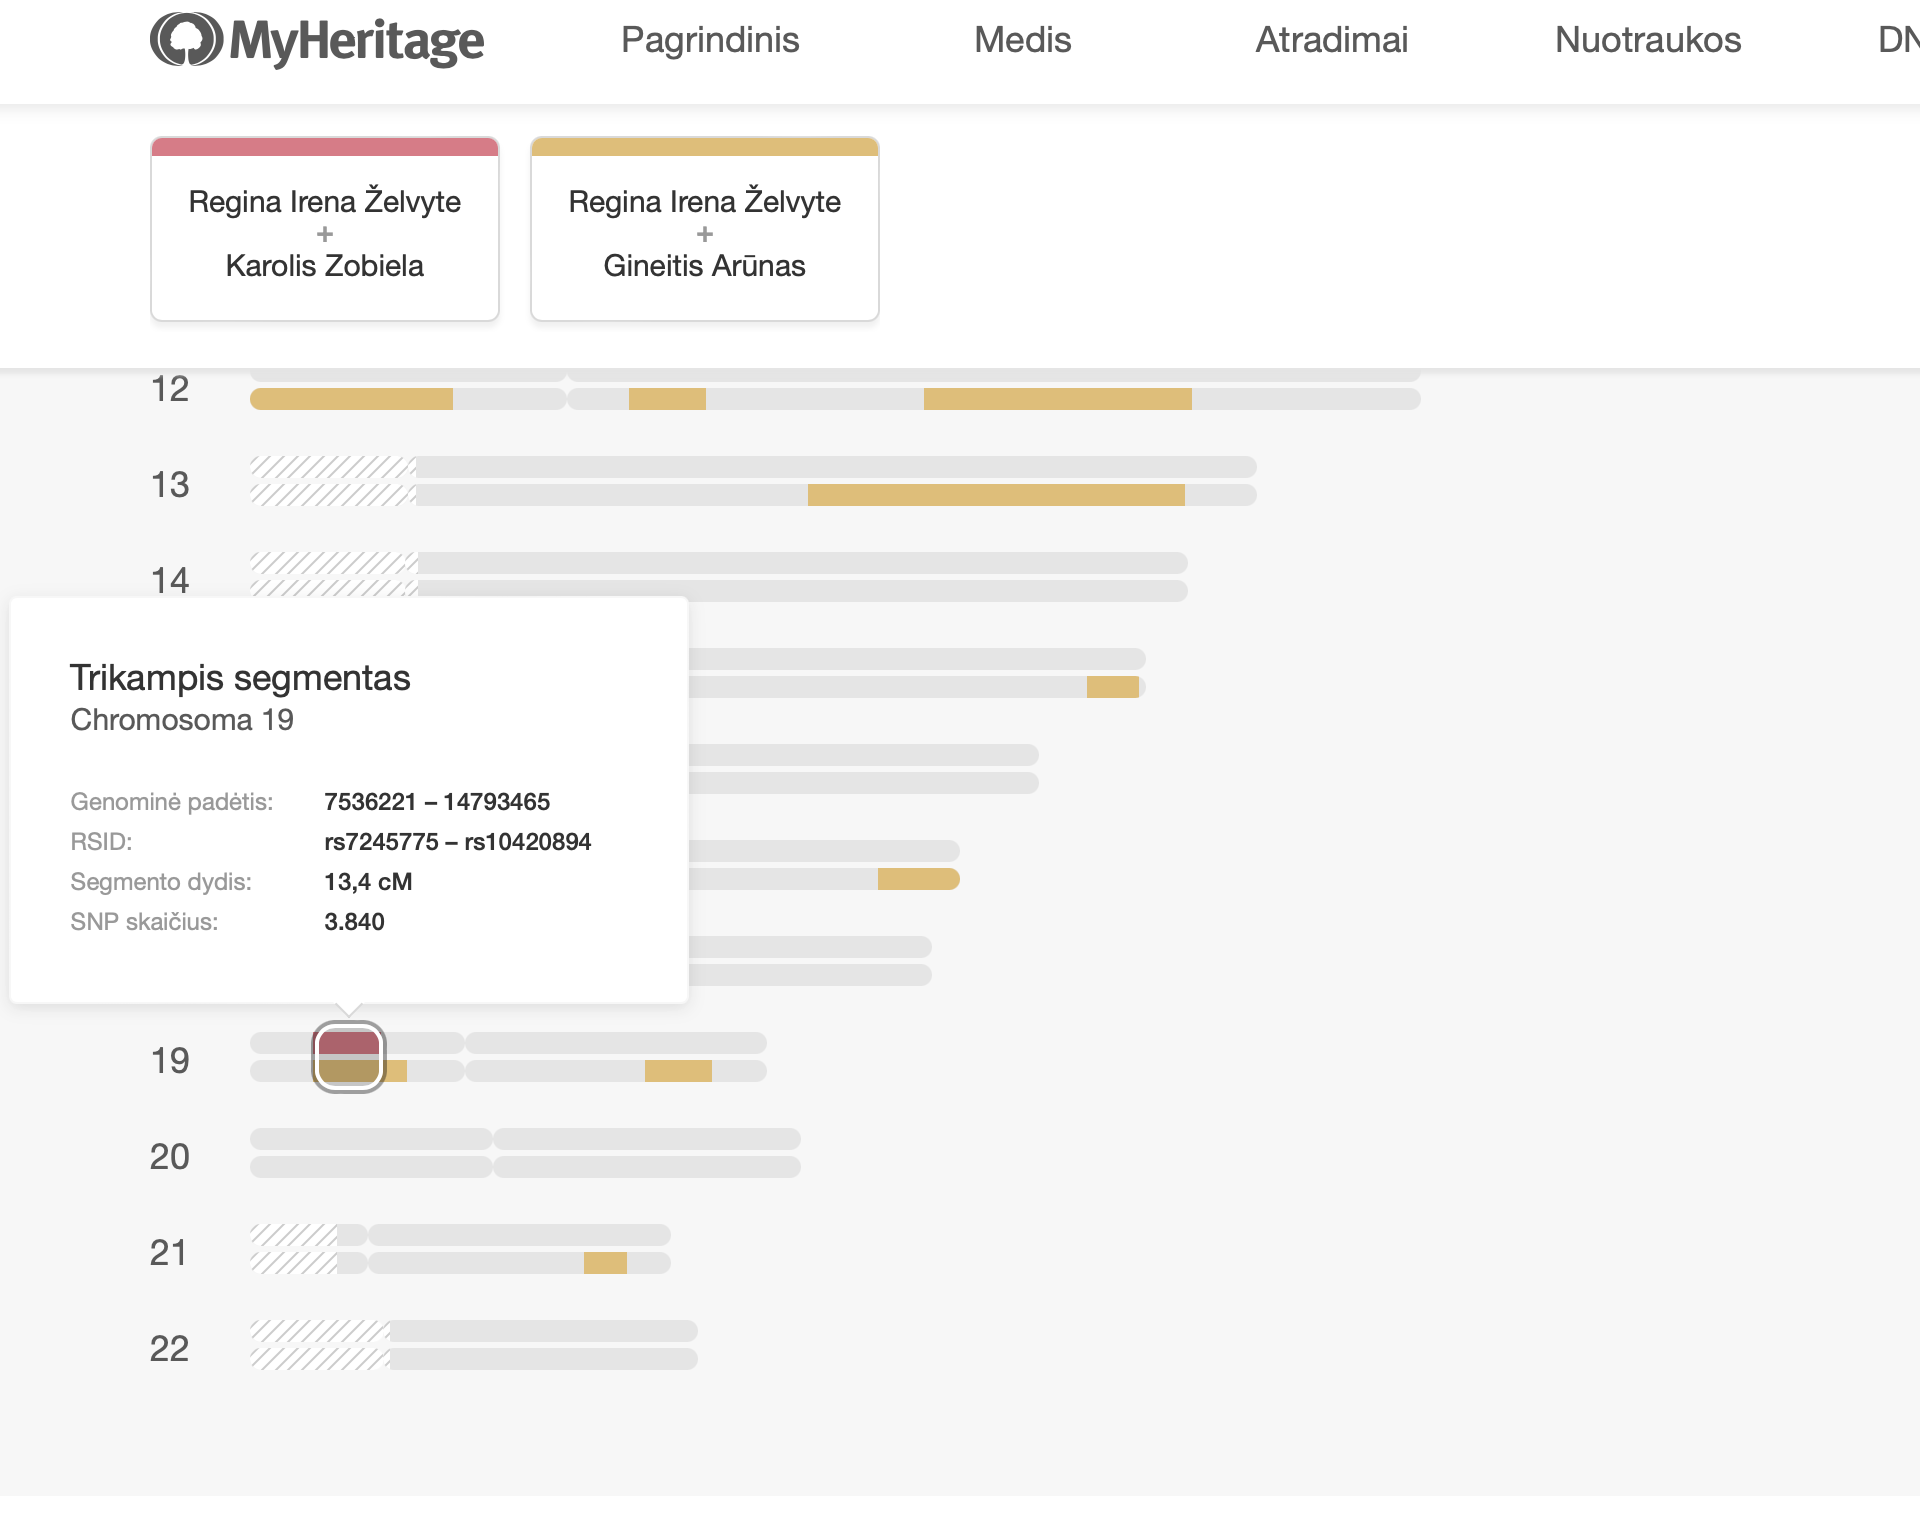The height and width of the screenshot is (1514, 1920).
Task: Open the Medis navigation tab
Action: coord(1022,40)
